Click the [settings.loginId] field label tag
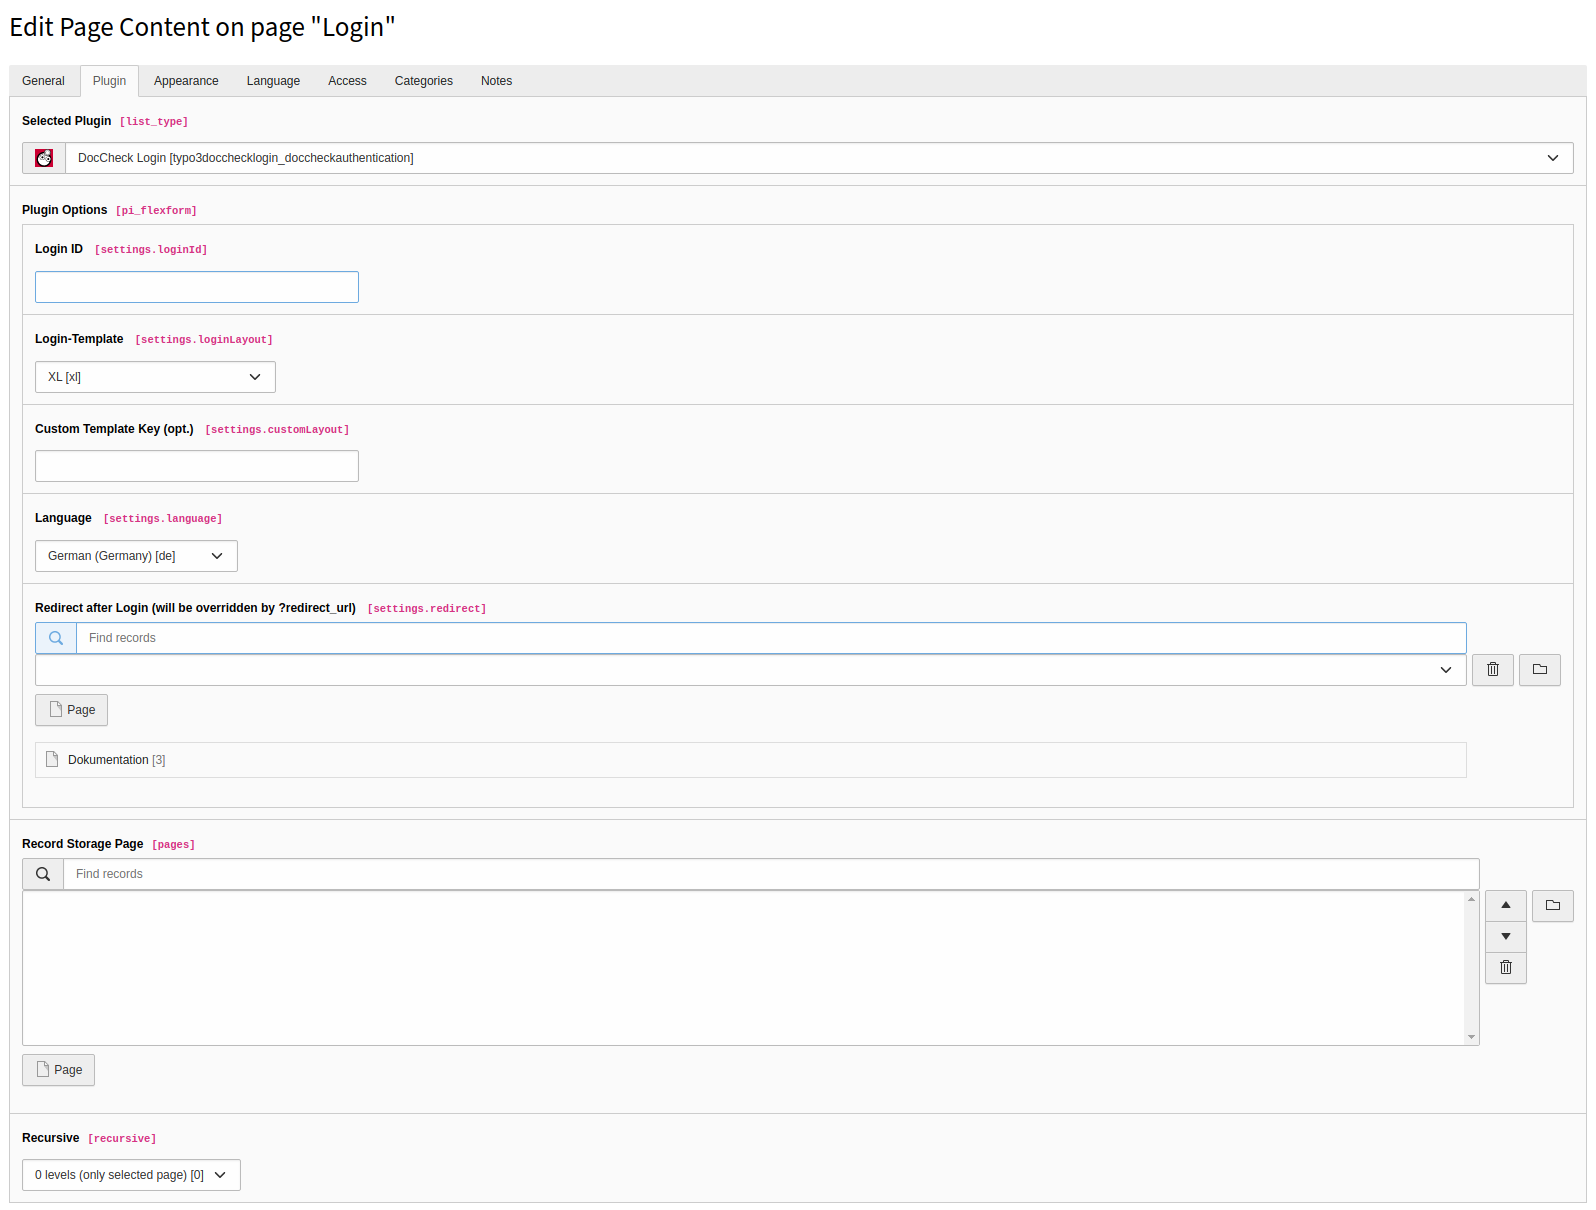Image resolution: width=1596 pixels, height=1210 pixels. coord(151,250)
